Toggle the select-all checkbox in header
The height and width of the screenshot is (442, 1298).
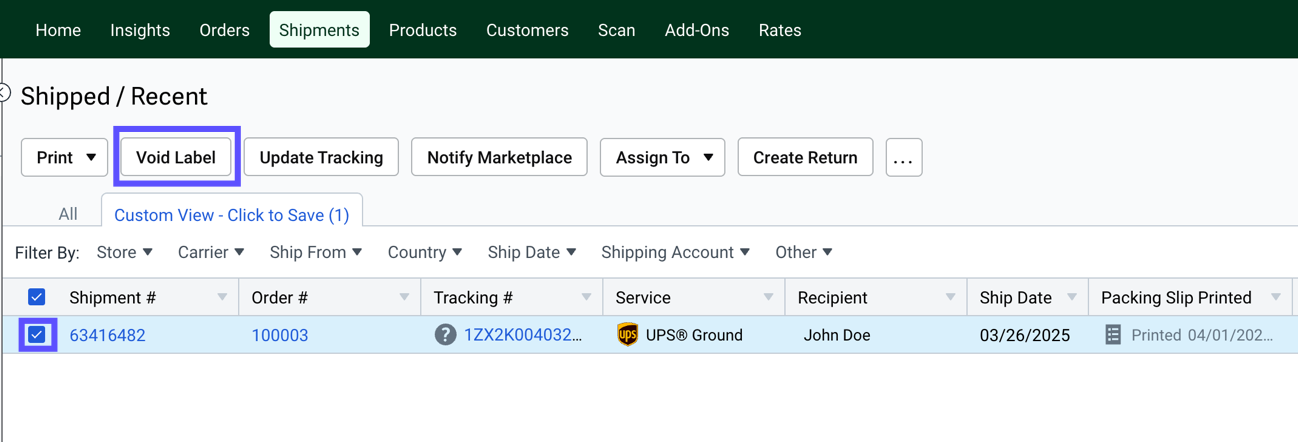(x=37, y=297)
